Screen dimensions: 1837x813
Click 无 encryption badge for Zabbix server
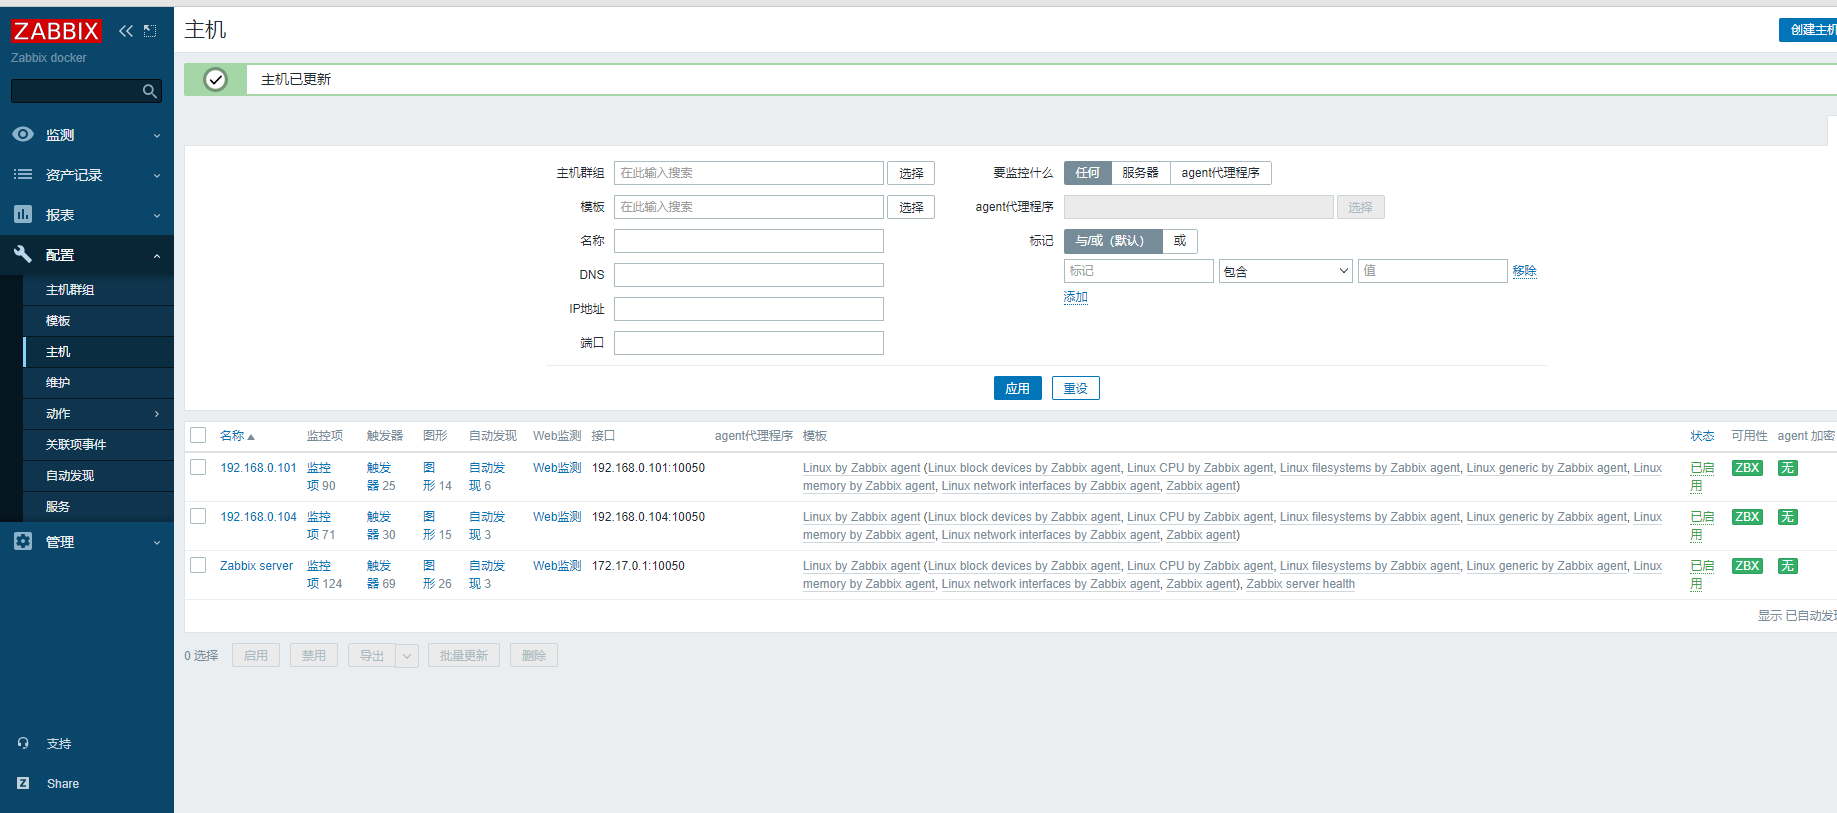[1787, 566]
